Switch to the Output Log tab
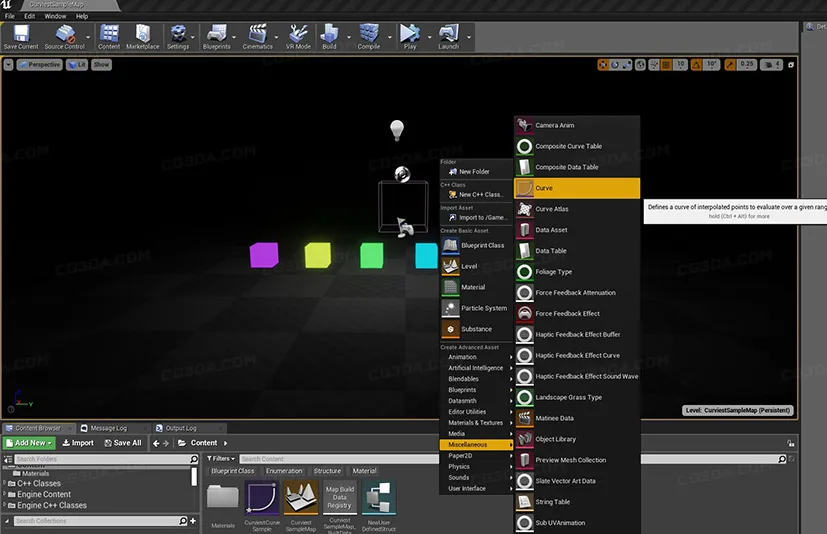827x534 pixels. point(181,428)
